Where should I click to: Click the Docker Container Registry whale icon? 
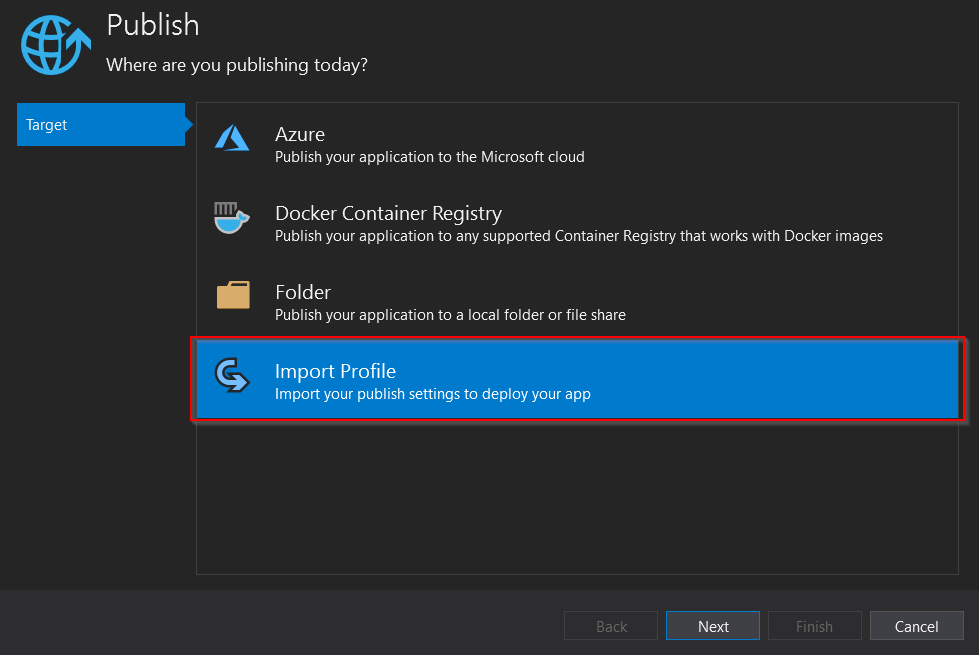point(232,217)
